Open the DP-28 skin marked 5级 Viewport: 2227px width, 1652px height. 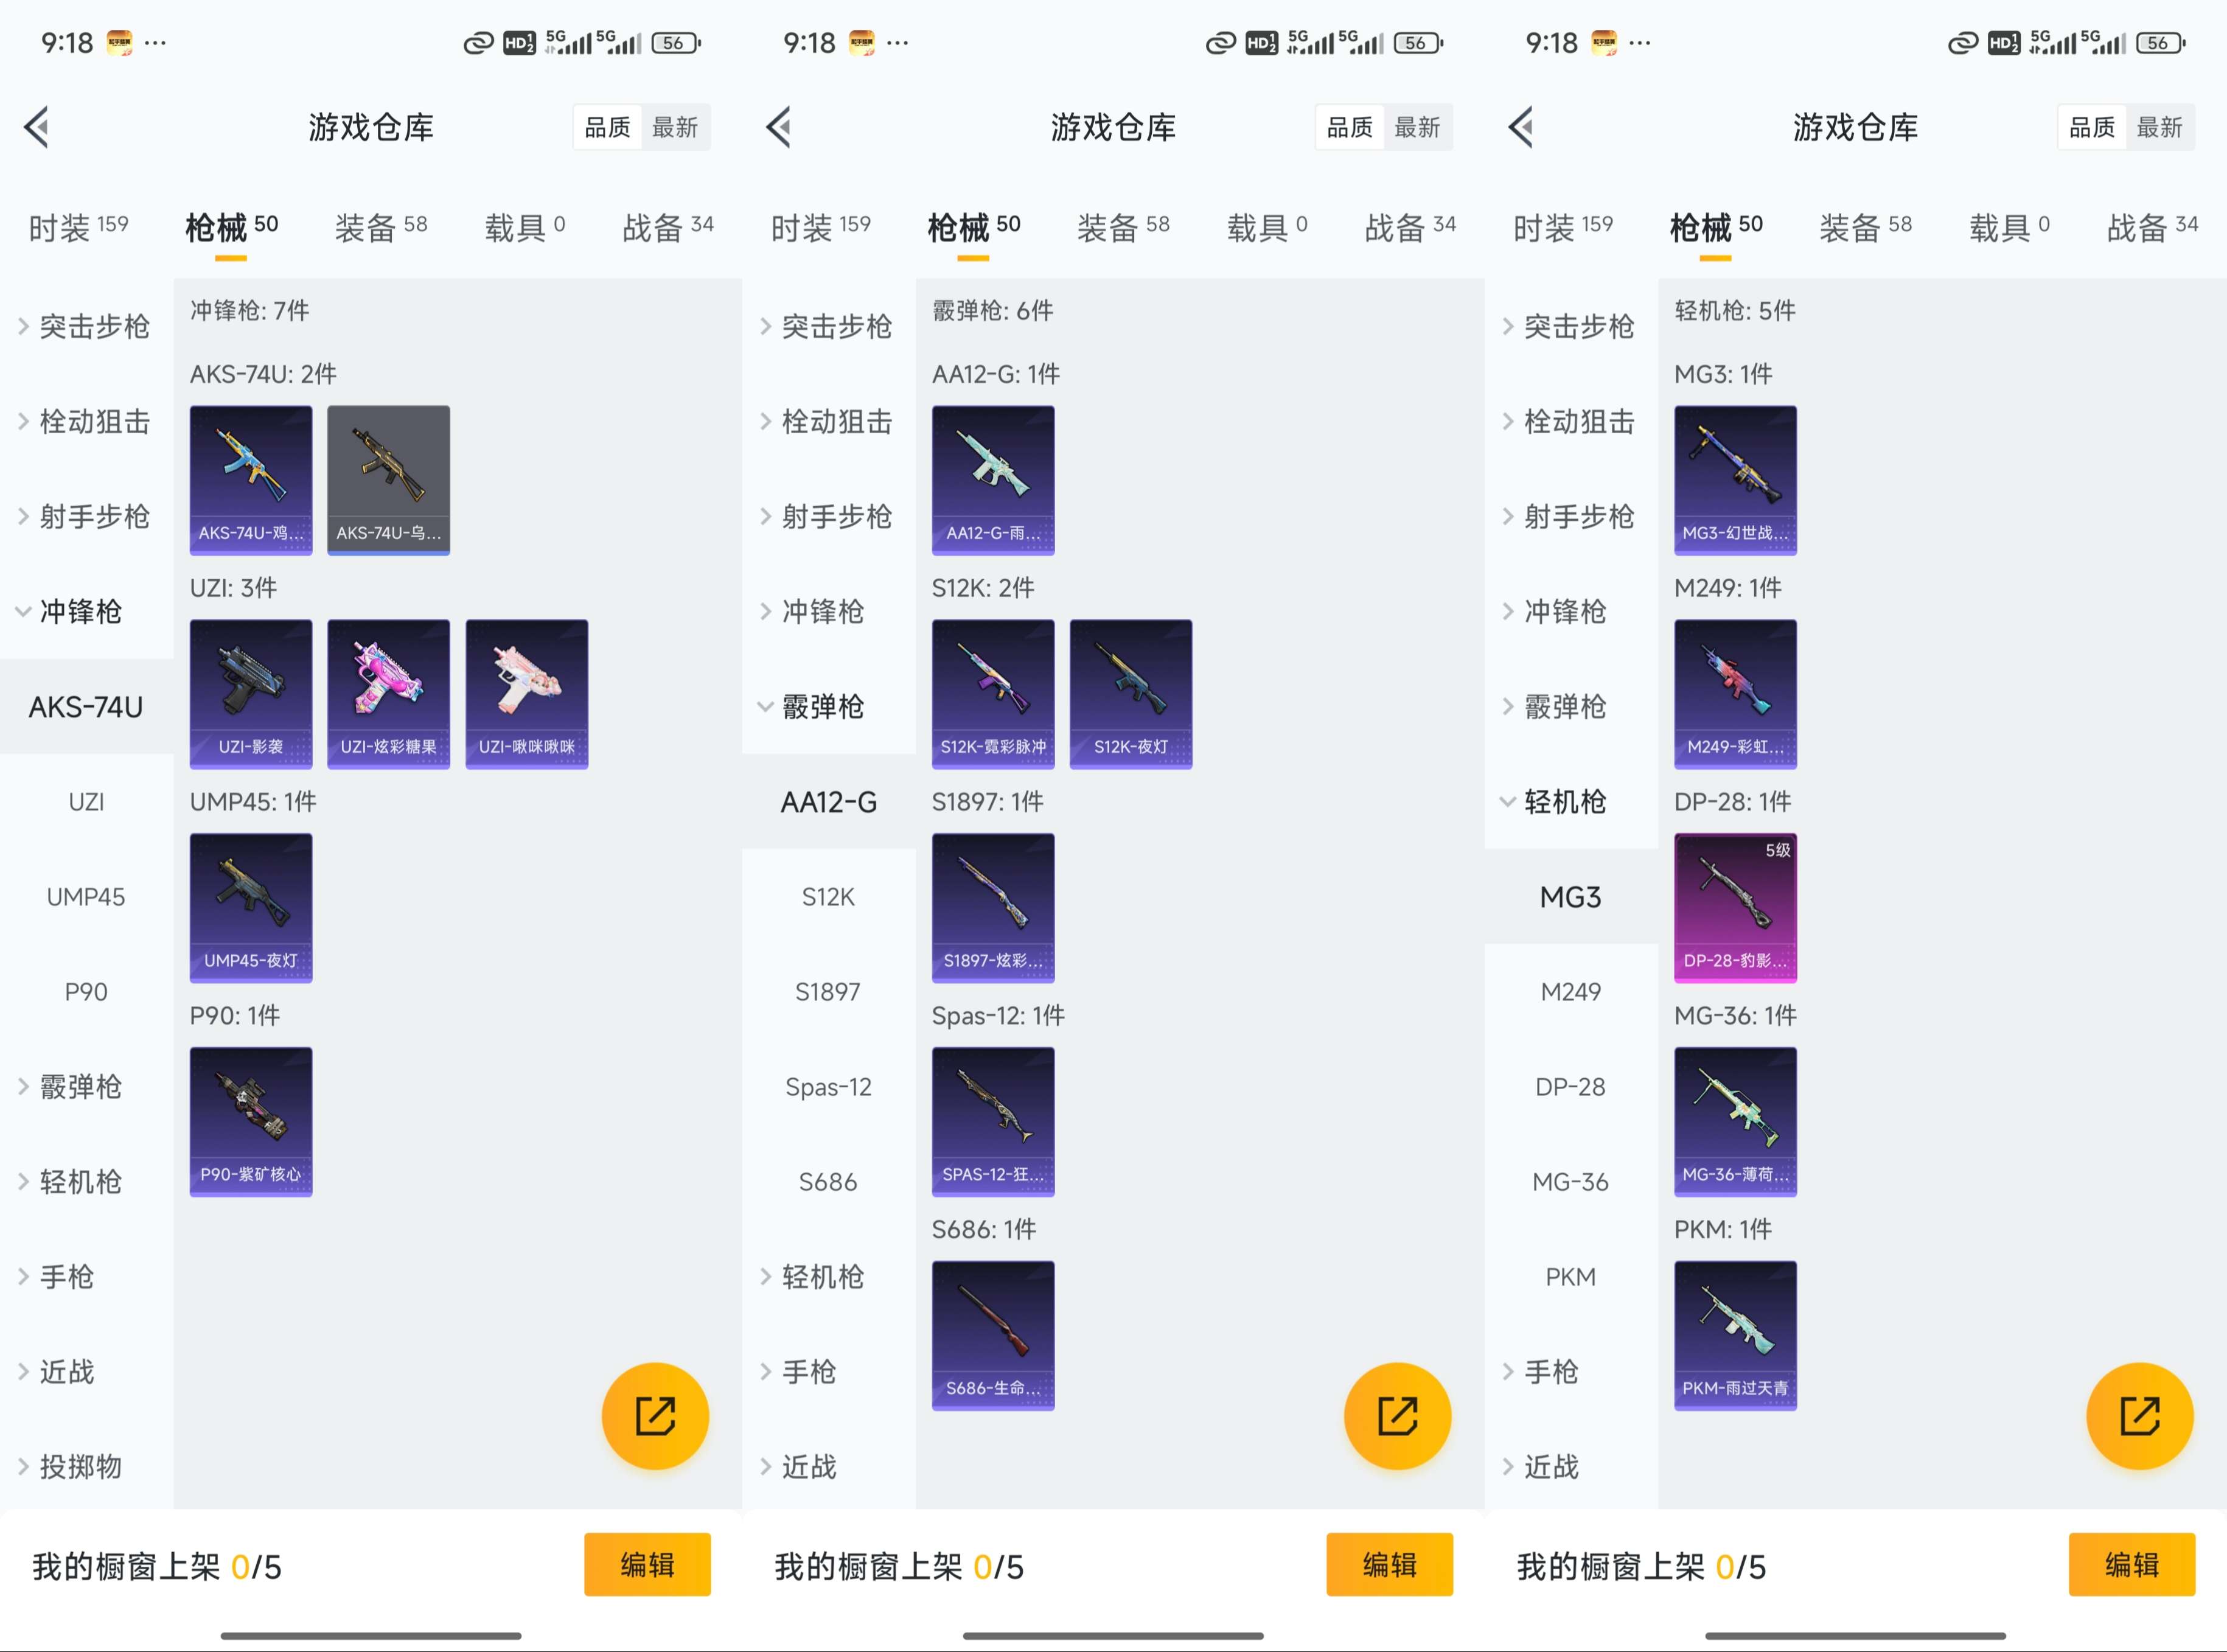coord(1735,908)
